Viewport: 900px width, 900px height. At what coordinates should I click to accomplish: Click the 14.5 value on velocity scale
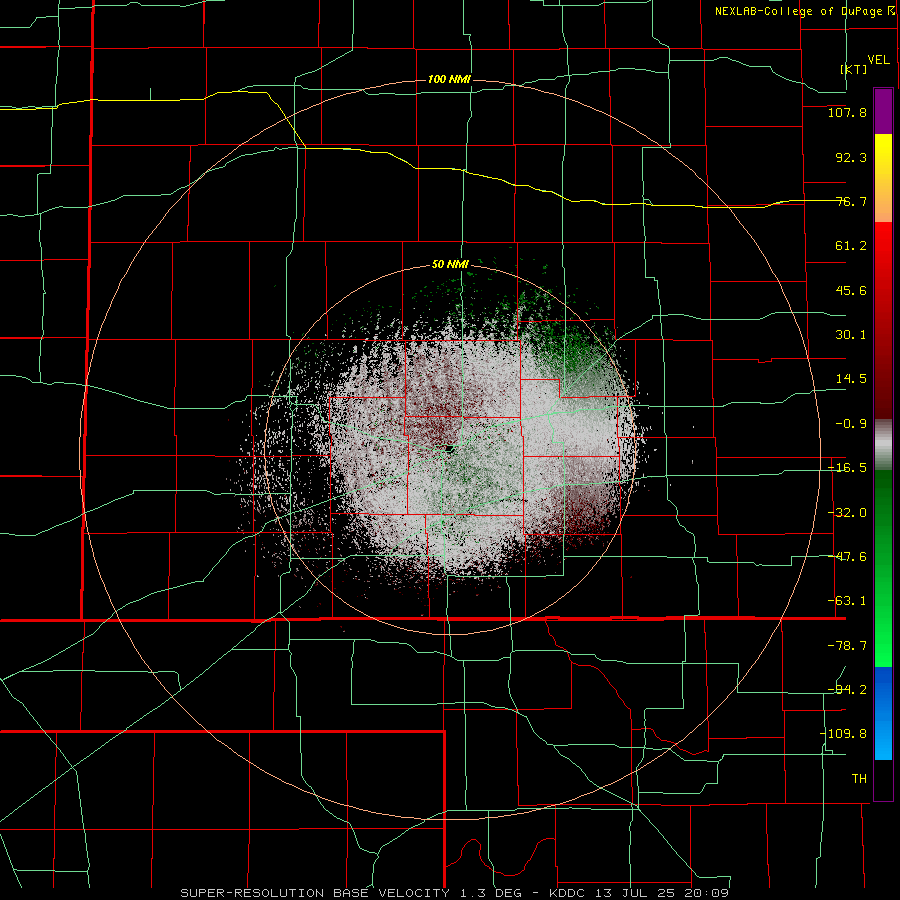(x=851, y=379)
